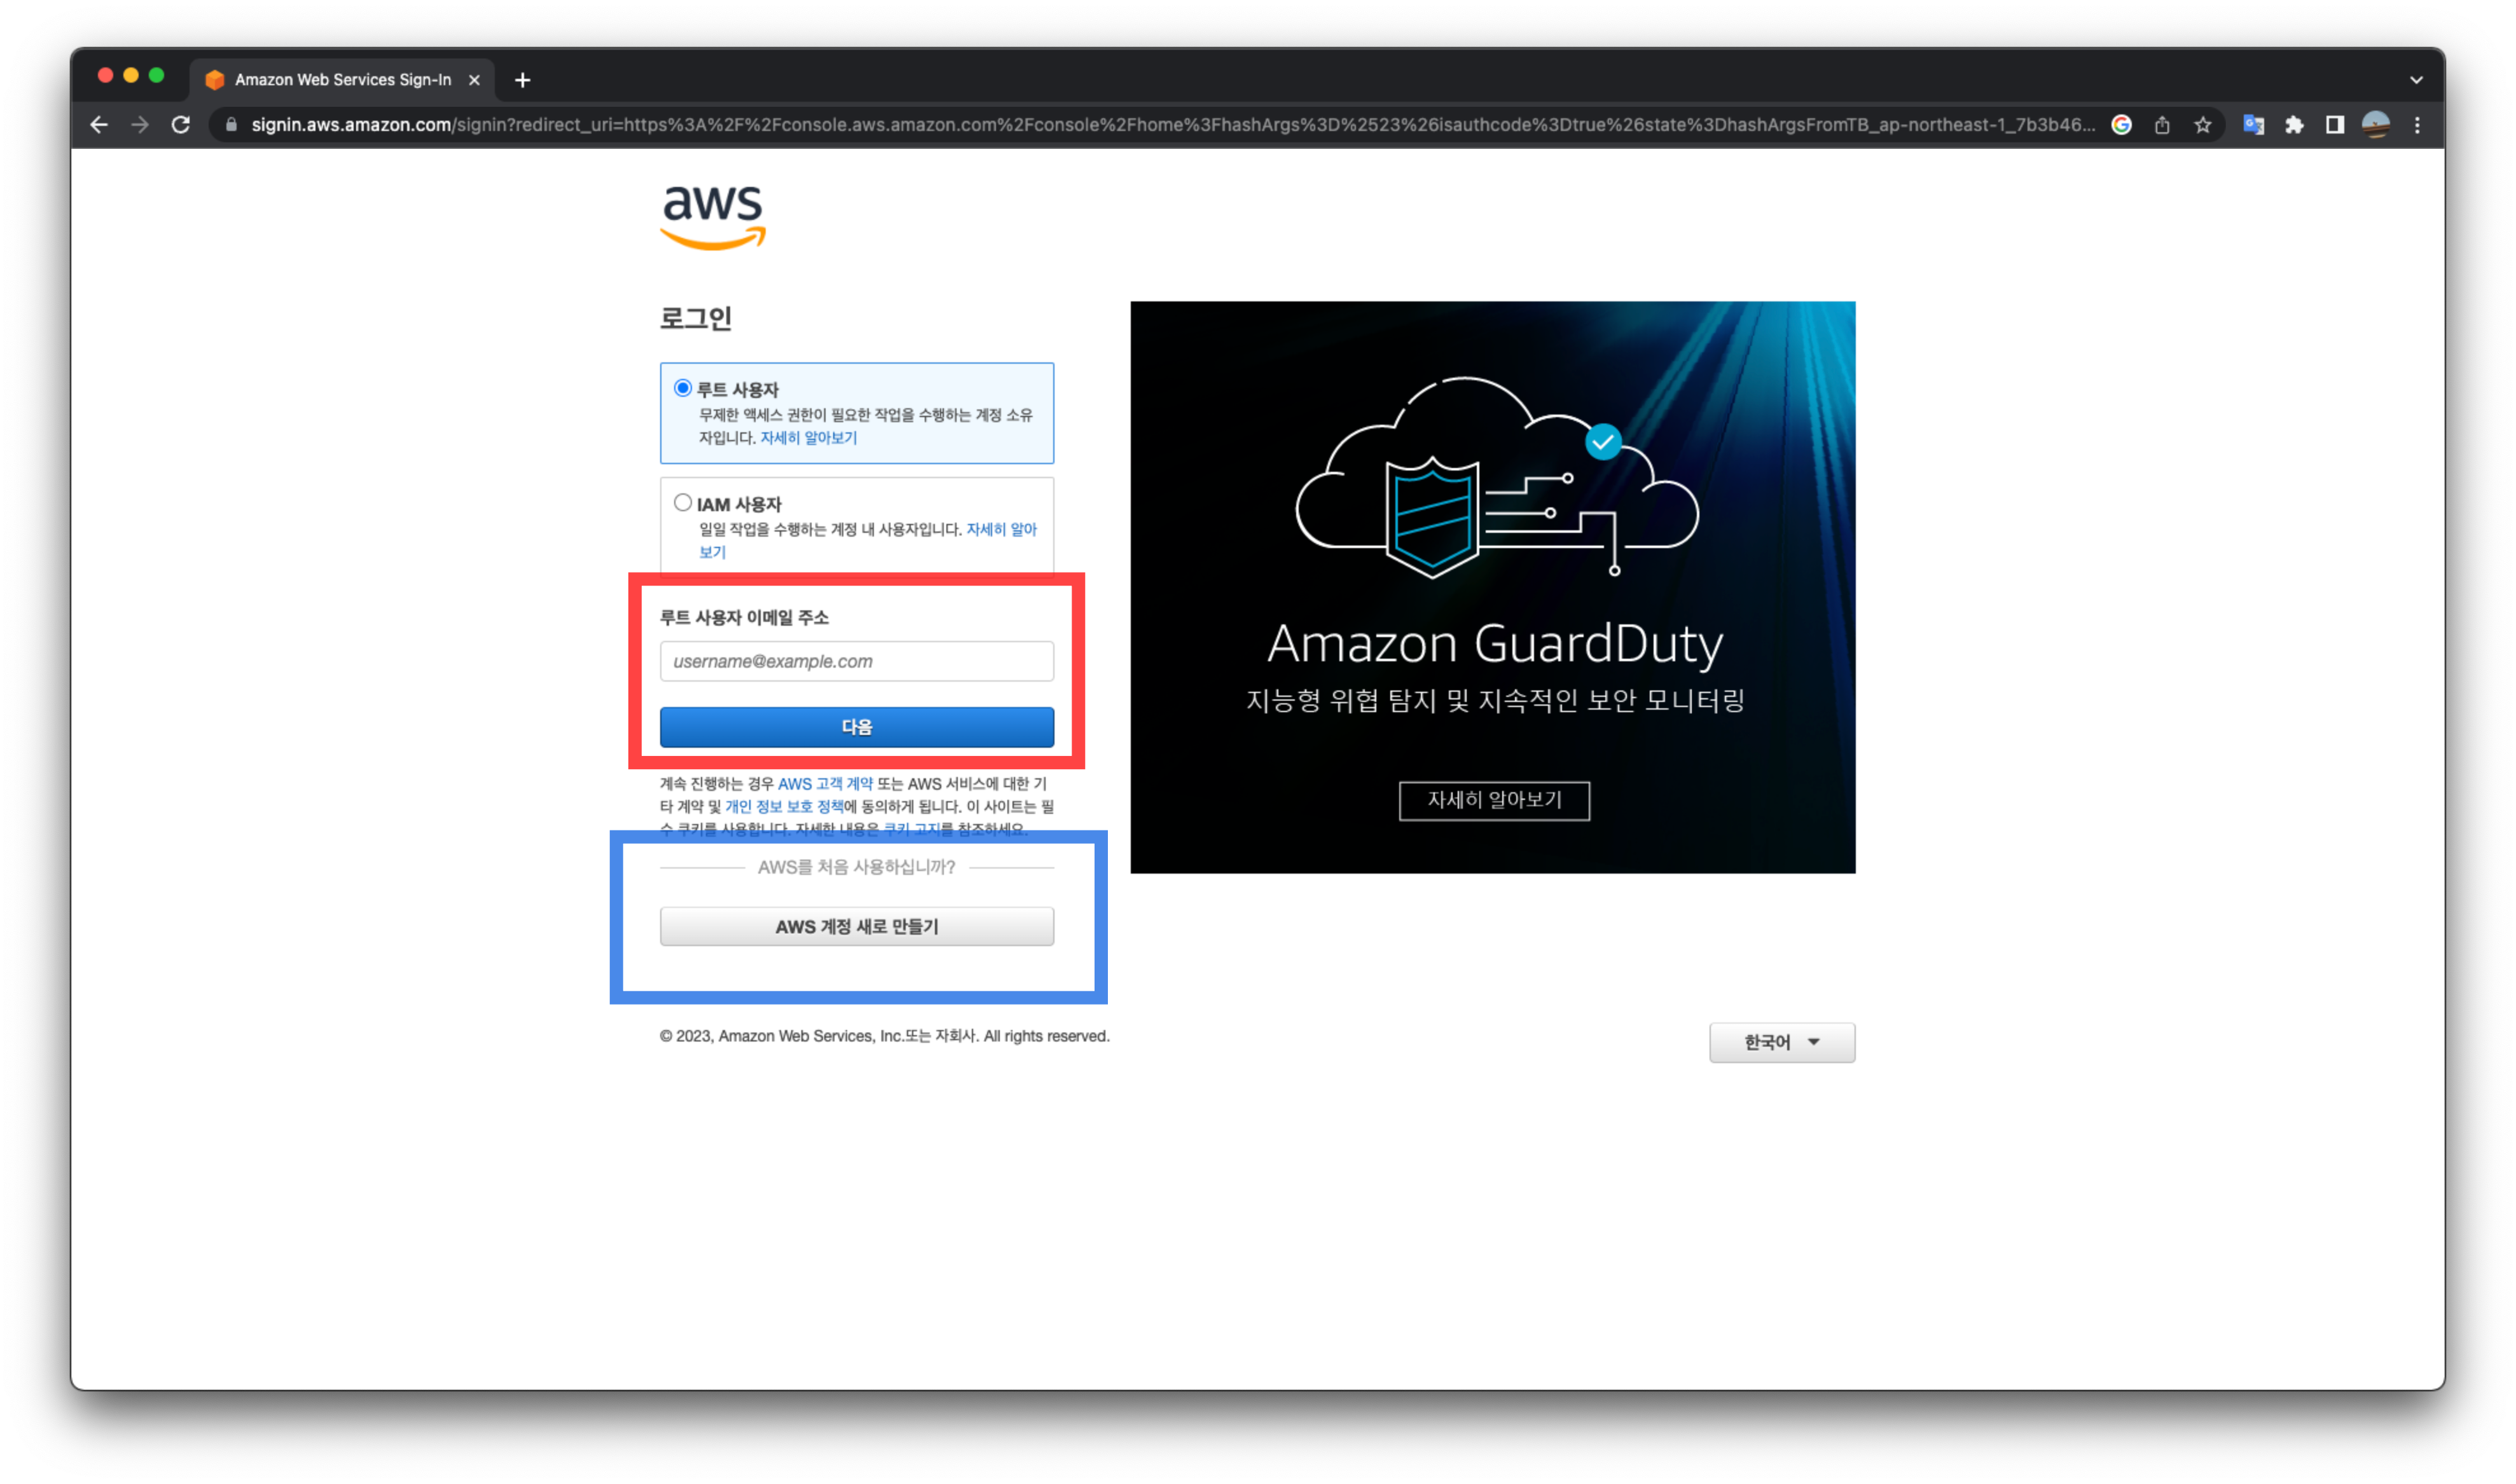
Task: Open the 한국어 language dropdown
Action: pos(1781,1042)
